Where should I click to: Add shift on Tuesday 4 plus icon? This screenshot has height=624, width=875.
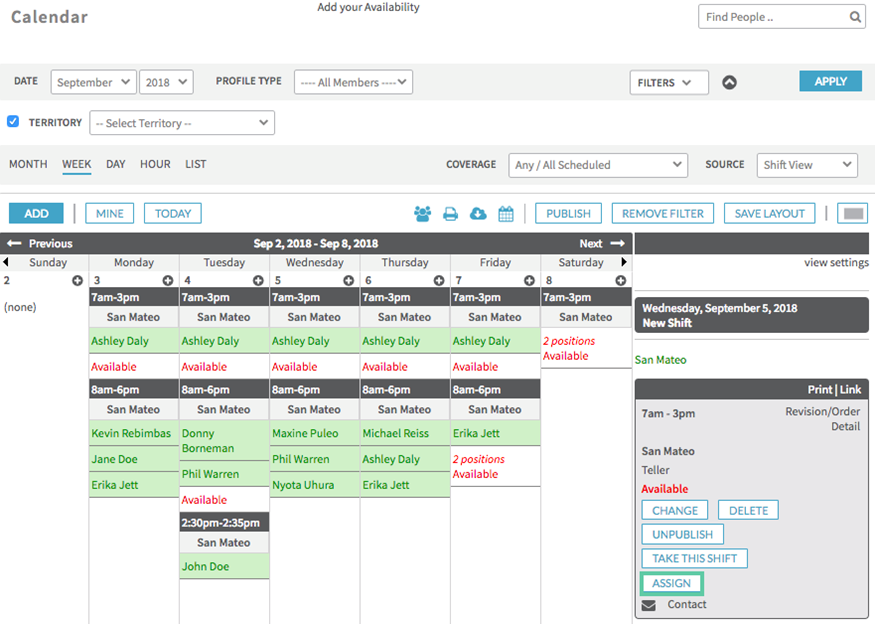(x=258, y=280)
